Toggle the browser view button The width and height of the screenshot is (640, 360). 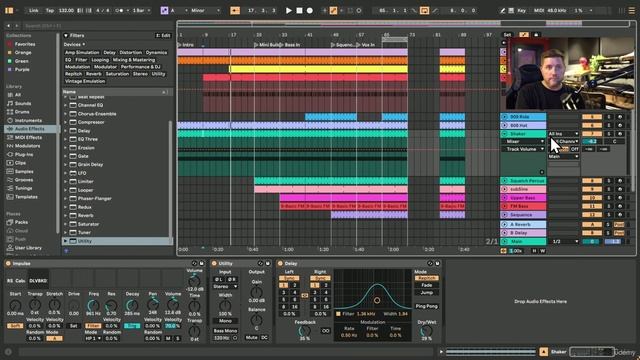click(x=9, y=11)
